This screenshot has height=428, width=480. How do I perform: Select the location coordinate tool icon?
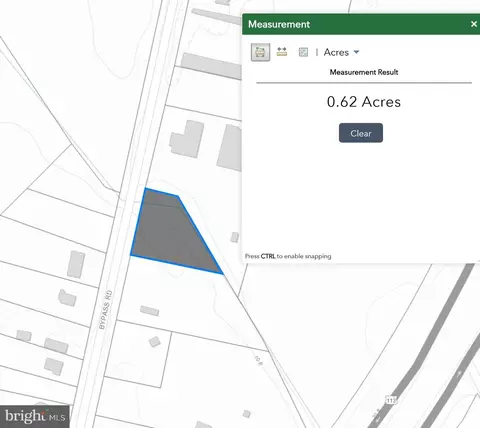click(x=303, y=52)
